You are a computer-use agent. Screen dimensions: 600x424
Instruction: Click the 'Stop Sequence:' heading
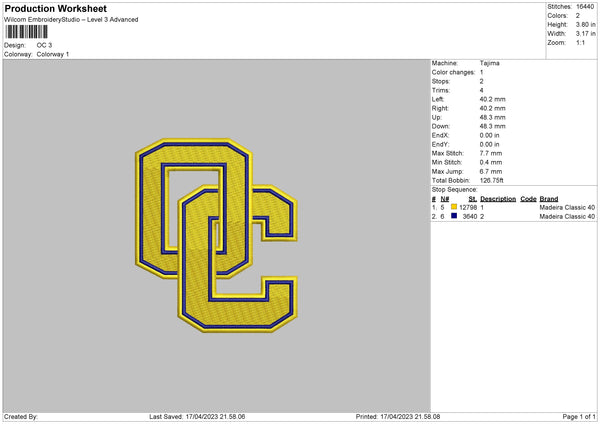tap(455, 189)
